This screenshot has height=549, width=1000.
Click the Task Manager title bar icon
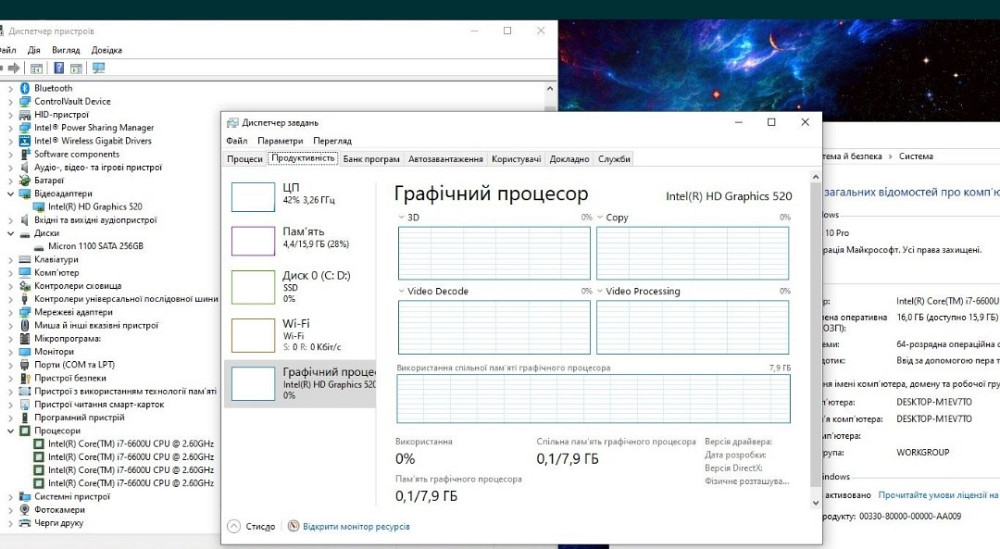pyautogui.click(x=233, y=122)
